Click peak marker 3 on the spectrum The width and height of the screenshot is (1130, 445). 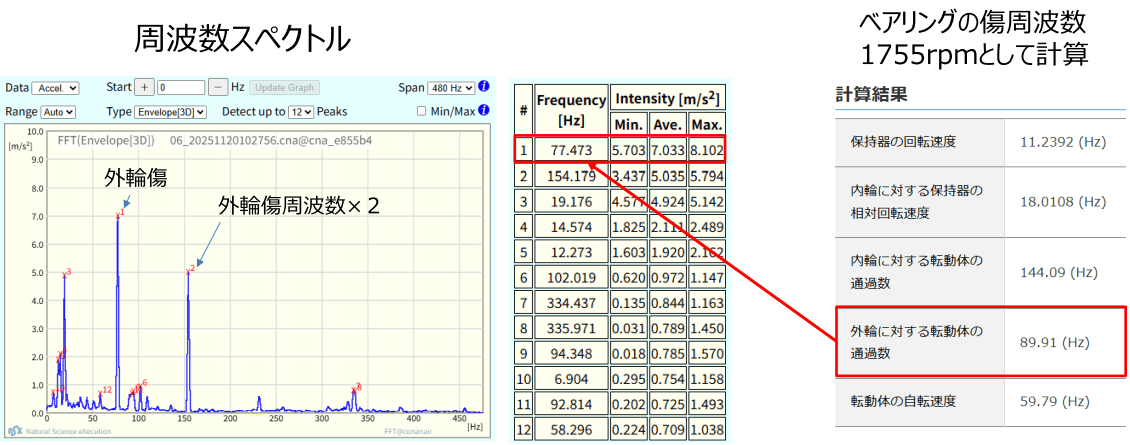click(x=66, y=272)
